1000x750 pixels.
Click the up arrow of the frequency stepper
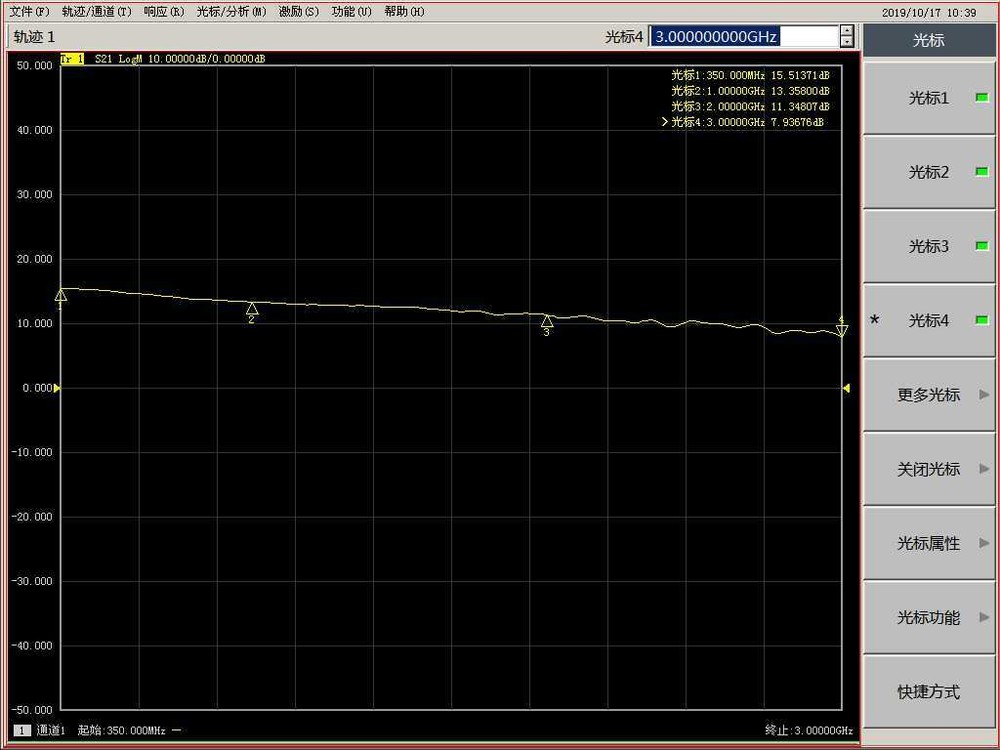click(845, 31)
